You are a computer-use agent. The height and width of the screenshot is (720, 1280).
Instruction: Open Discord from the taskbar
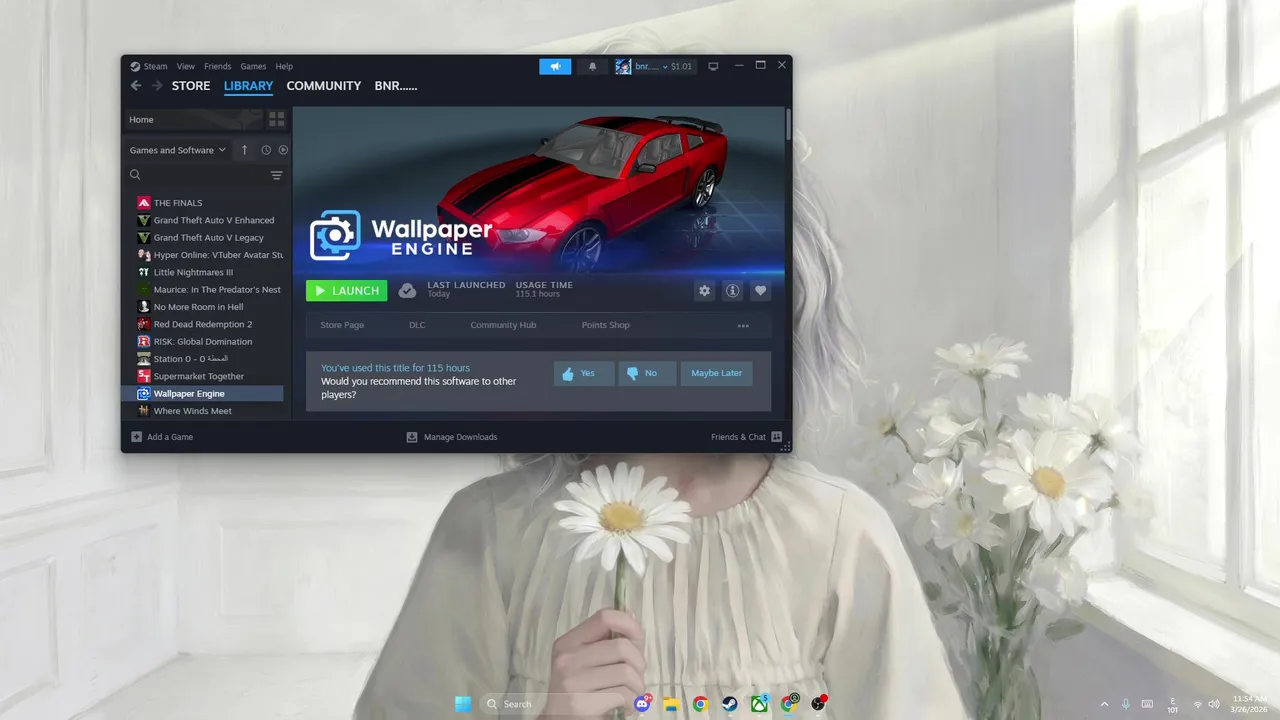point(642,704)
